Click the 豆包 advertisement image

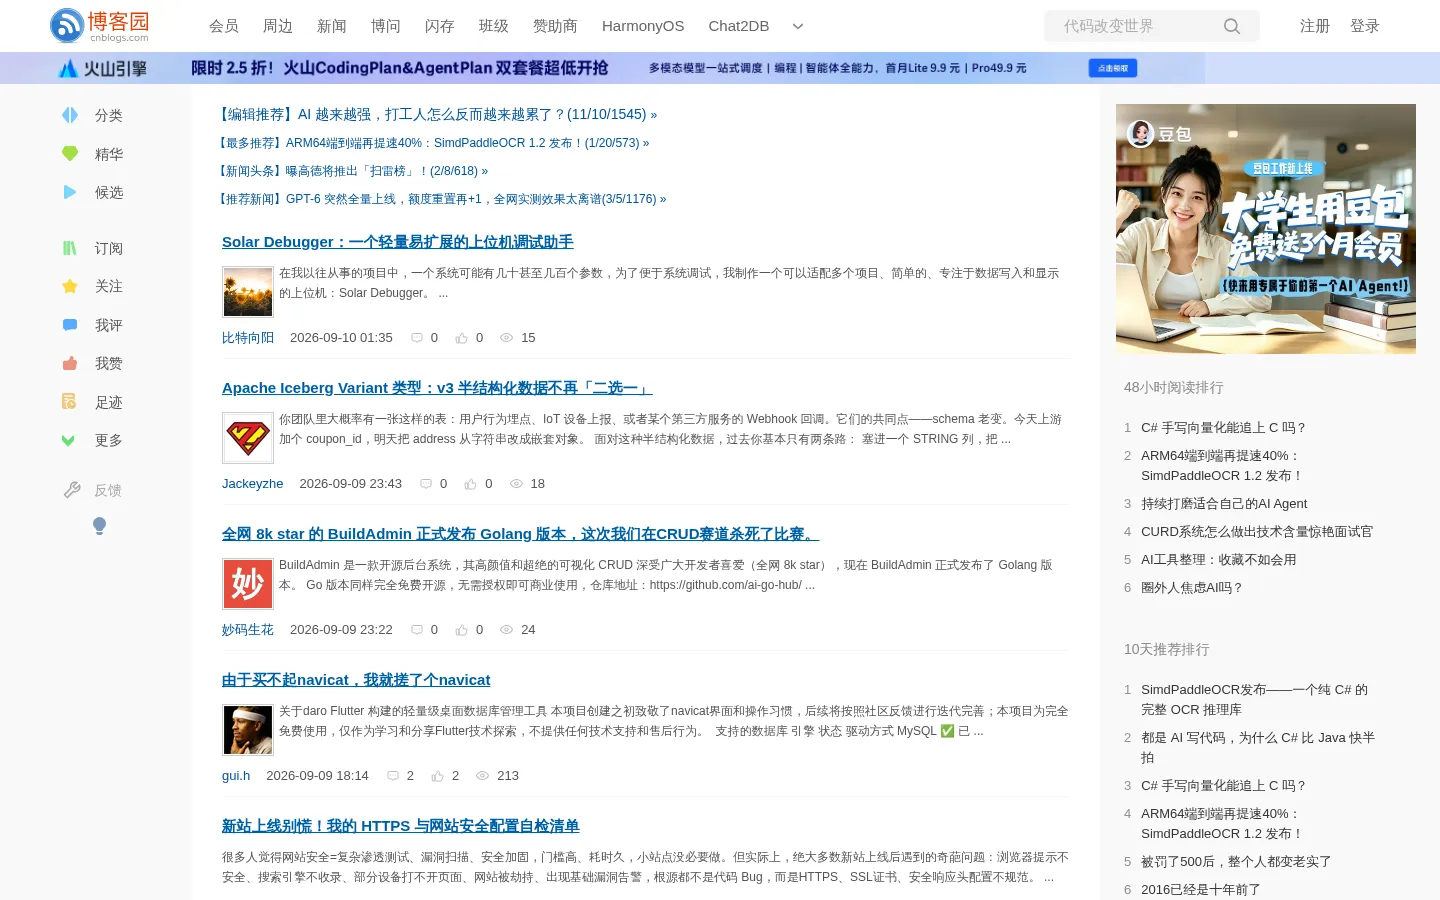[x=1266, y=229]
